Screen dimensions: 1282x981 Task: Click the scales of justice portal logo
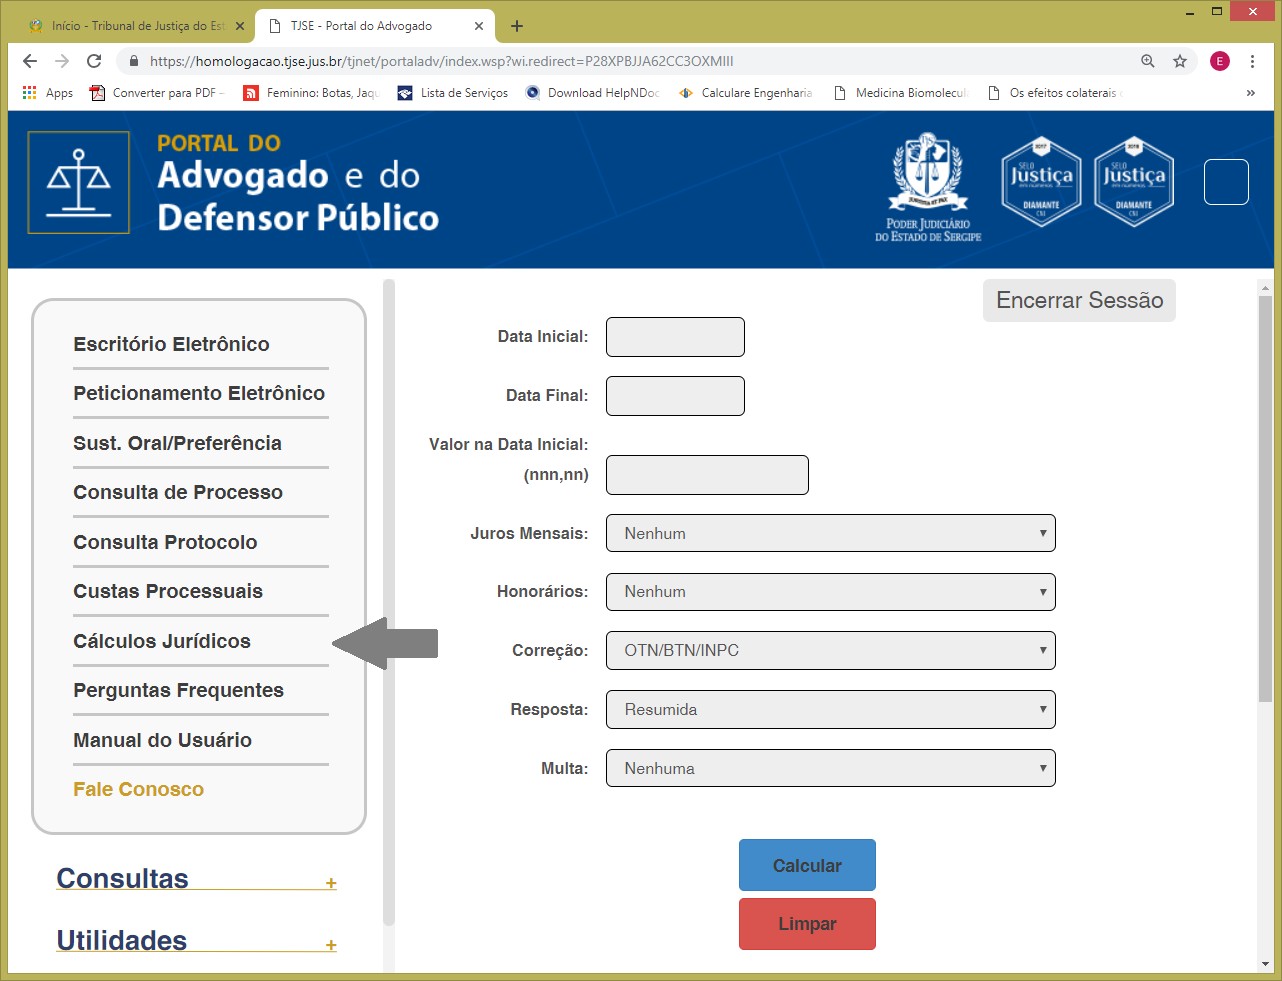[79, 182]
